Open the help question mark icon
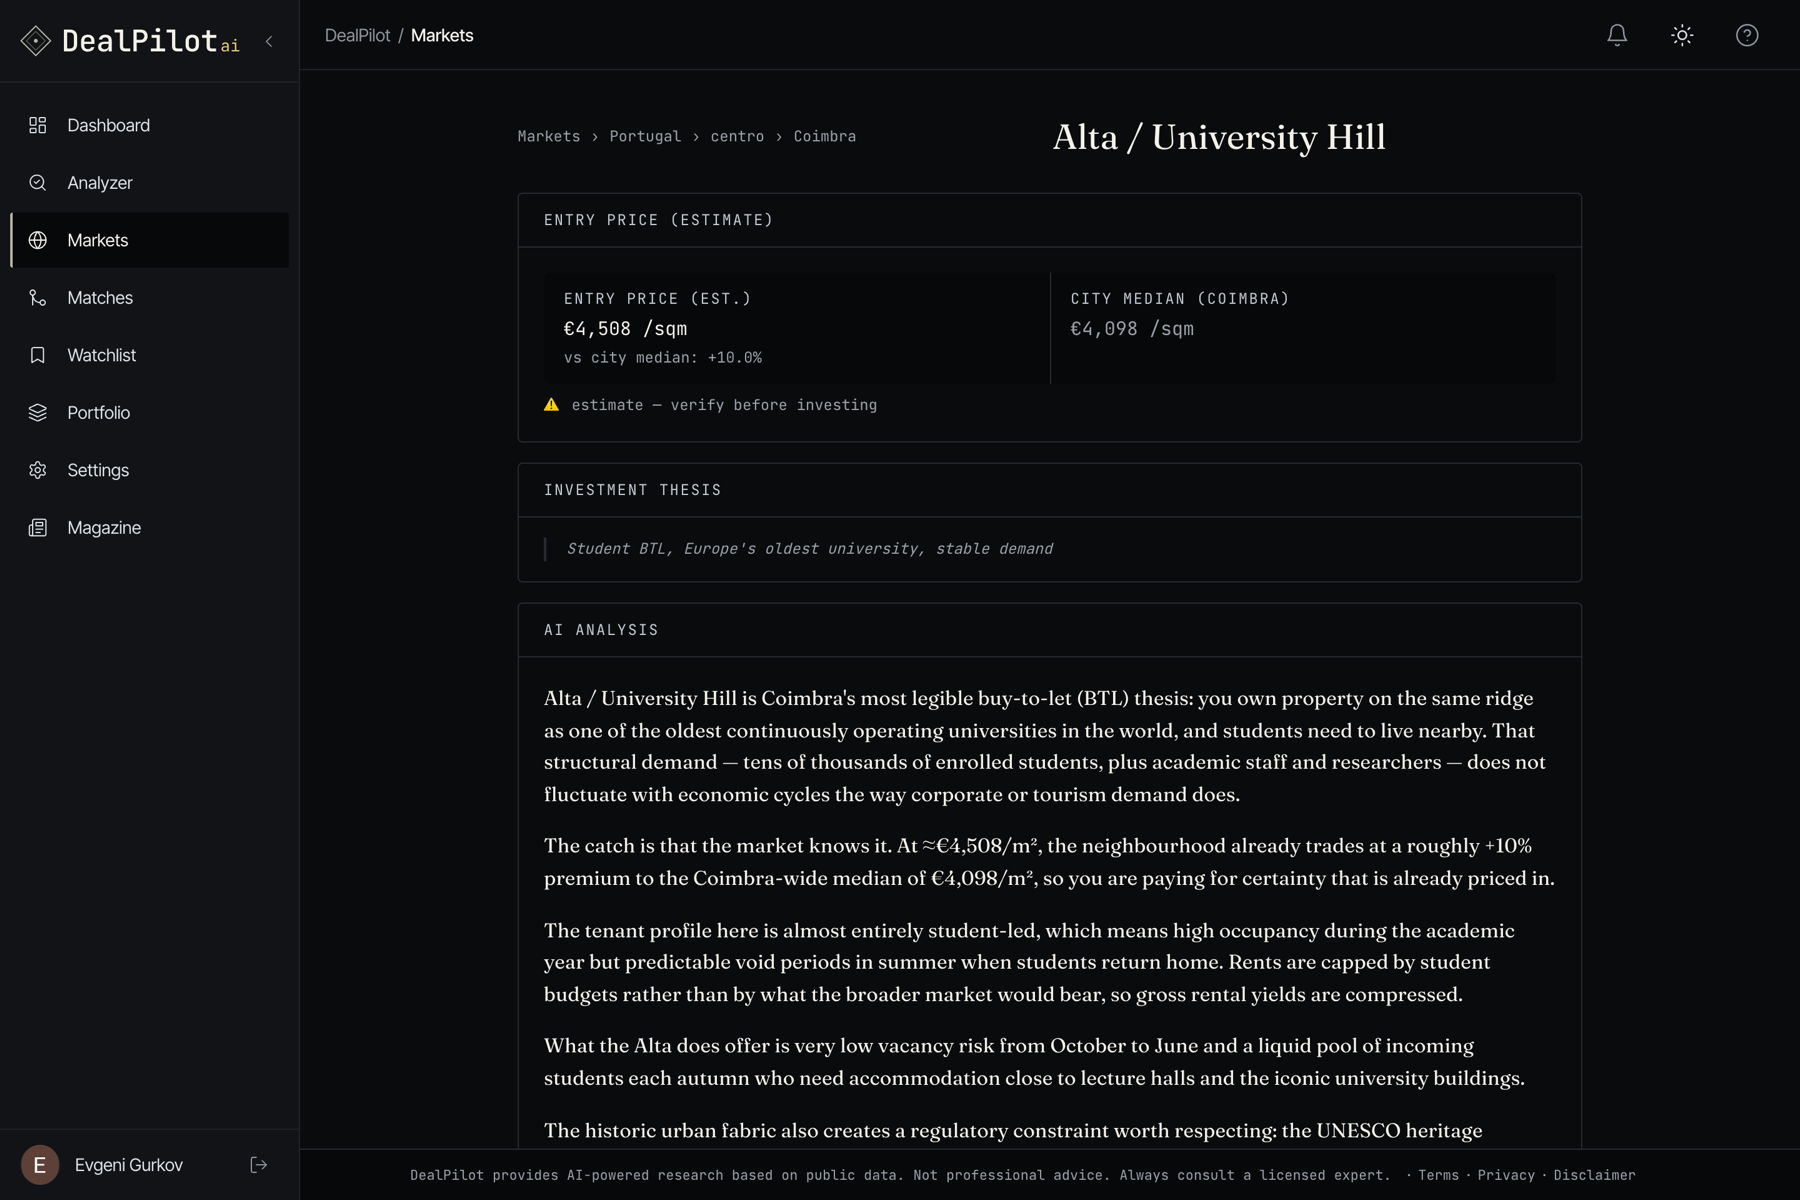 (1747, 35)
